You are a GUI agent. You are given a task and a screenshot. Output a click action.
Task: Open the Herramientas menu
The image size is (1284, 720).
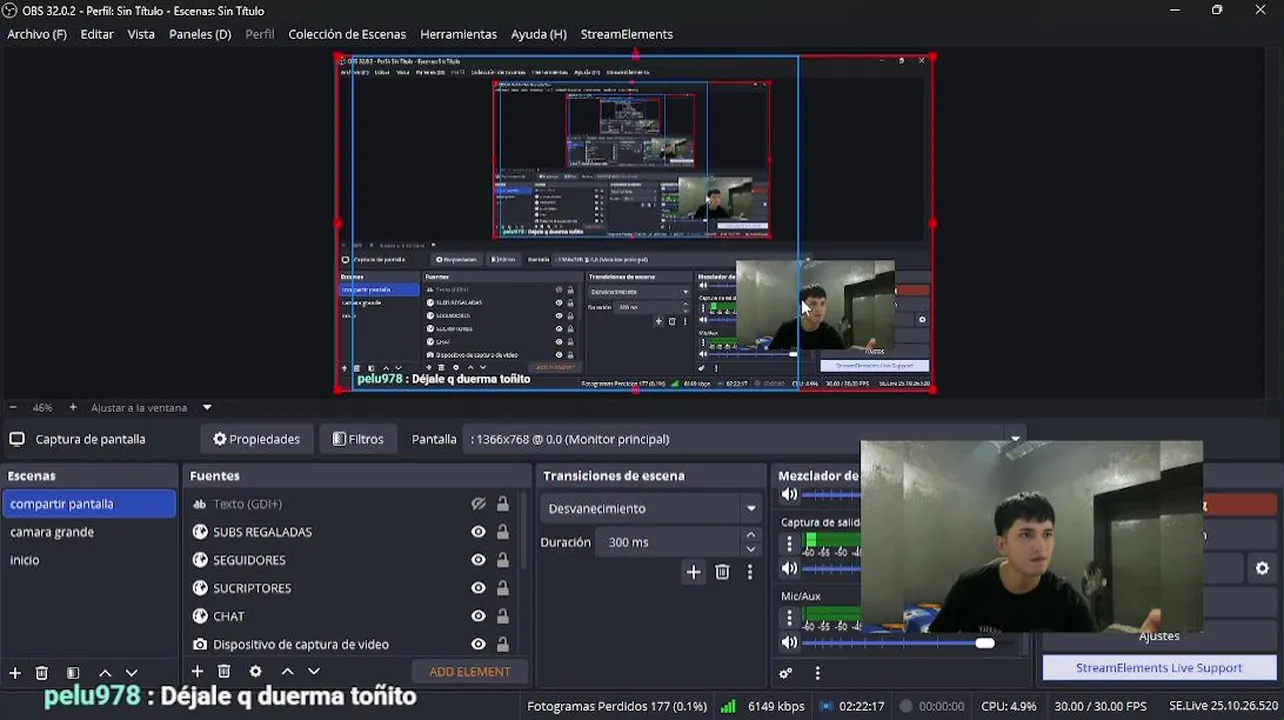458,34
